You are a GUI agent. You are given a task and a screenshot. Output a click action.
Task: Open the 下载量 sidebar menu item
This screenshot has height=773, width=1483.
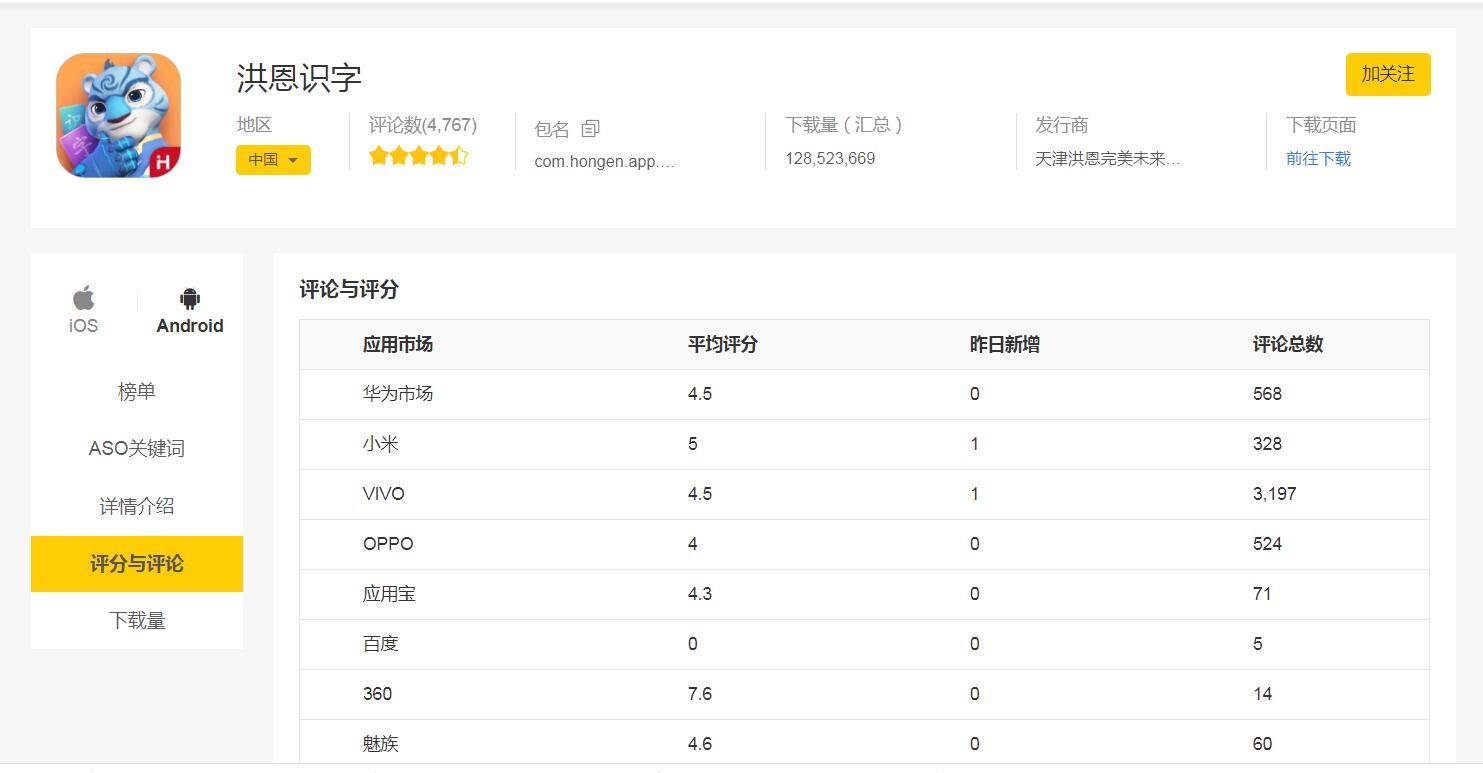tap(137, 621)
